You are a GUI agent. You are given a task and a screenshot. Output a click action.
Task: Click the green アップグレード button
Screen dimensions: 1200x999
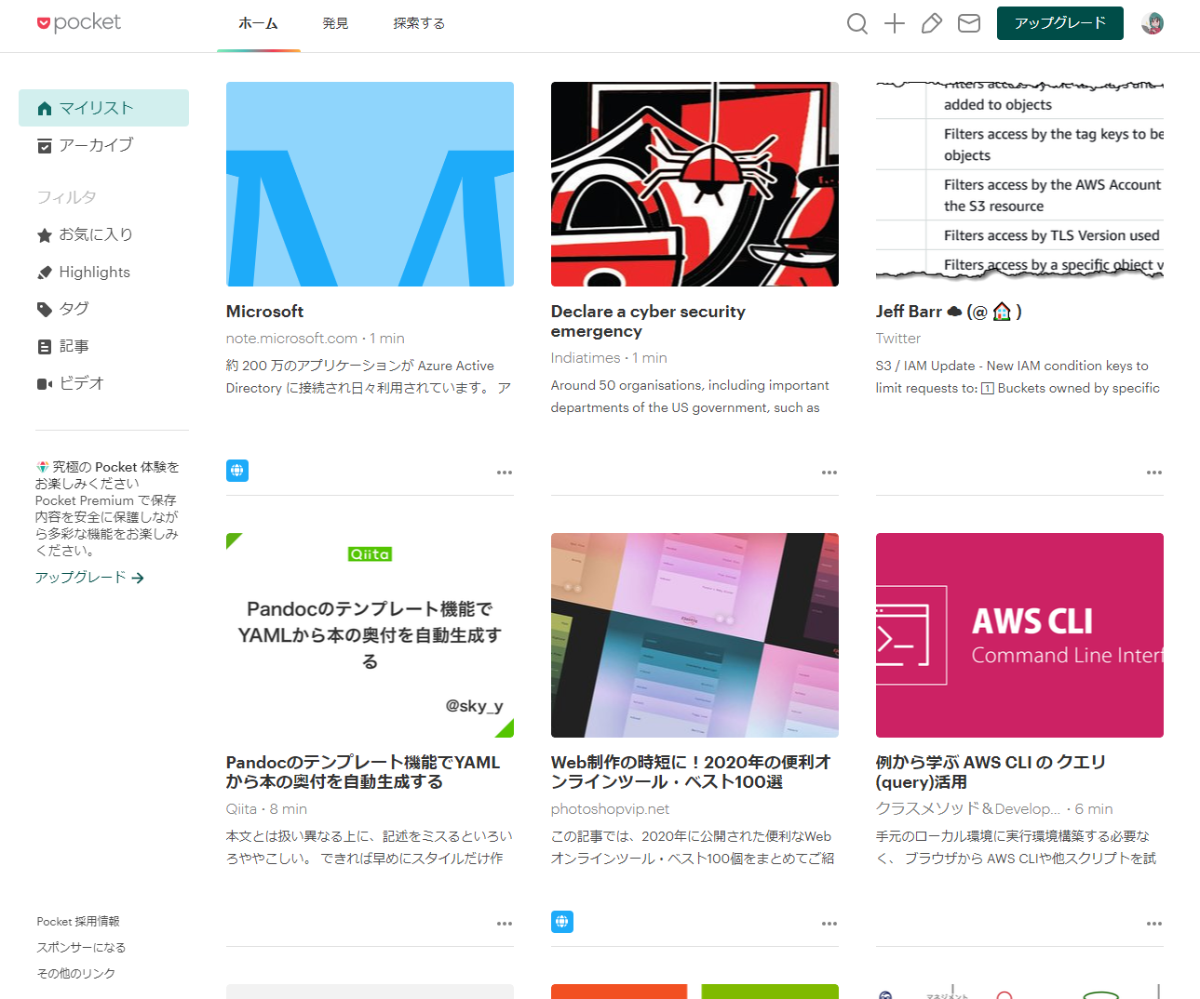click(1060, 24)
